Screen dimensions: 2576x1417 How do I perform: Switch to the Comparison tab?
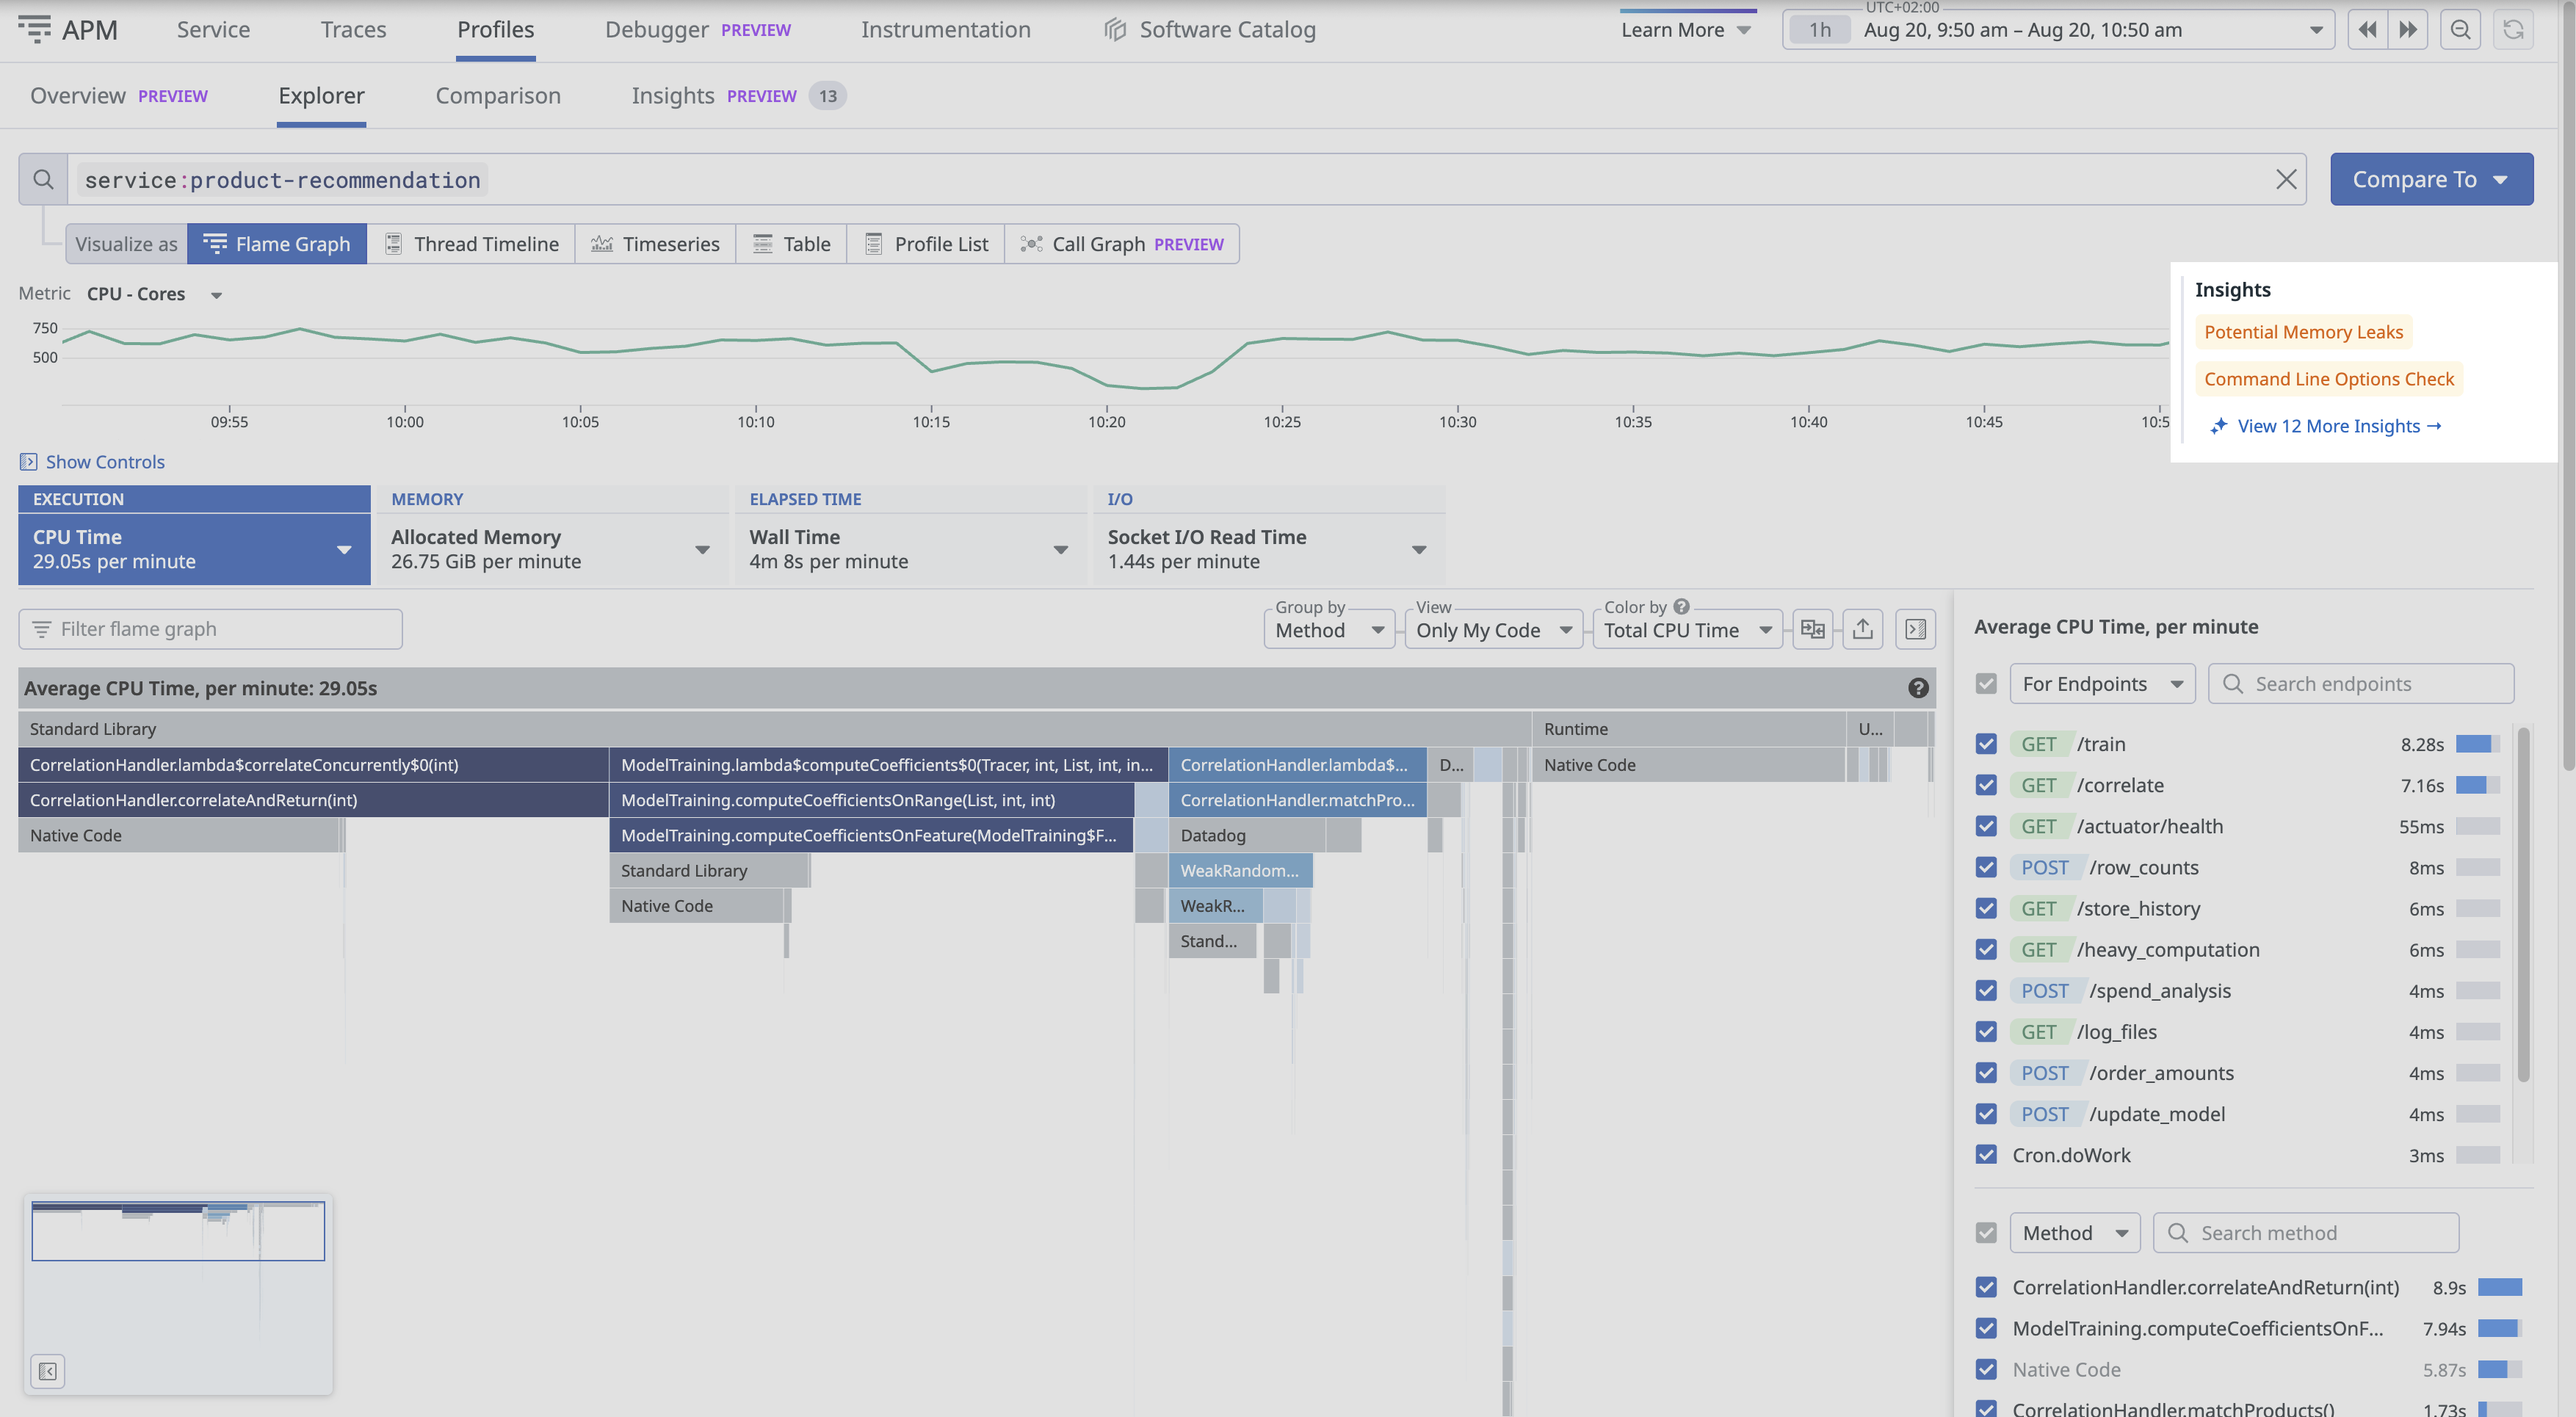(x=498, y=96)
